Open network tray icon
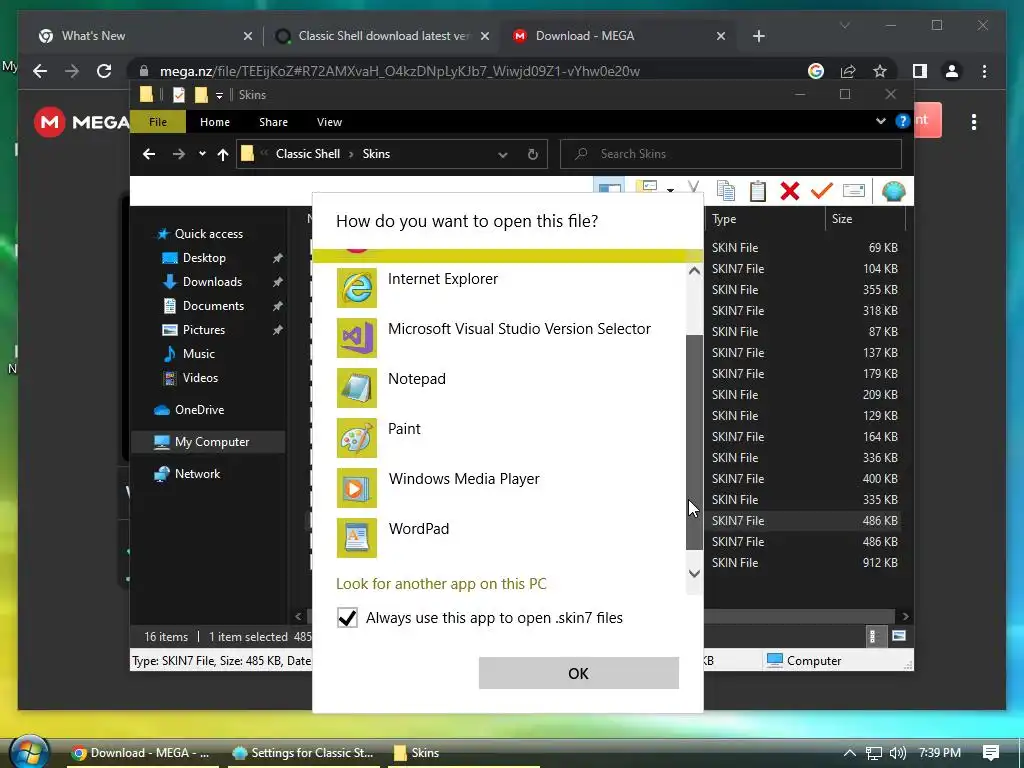Image resolution: width=1024 pixels, height=768 pixels. coord(873,753)
